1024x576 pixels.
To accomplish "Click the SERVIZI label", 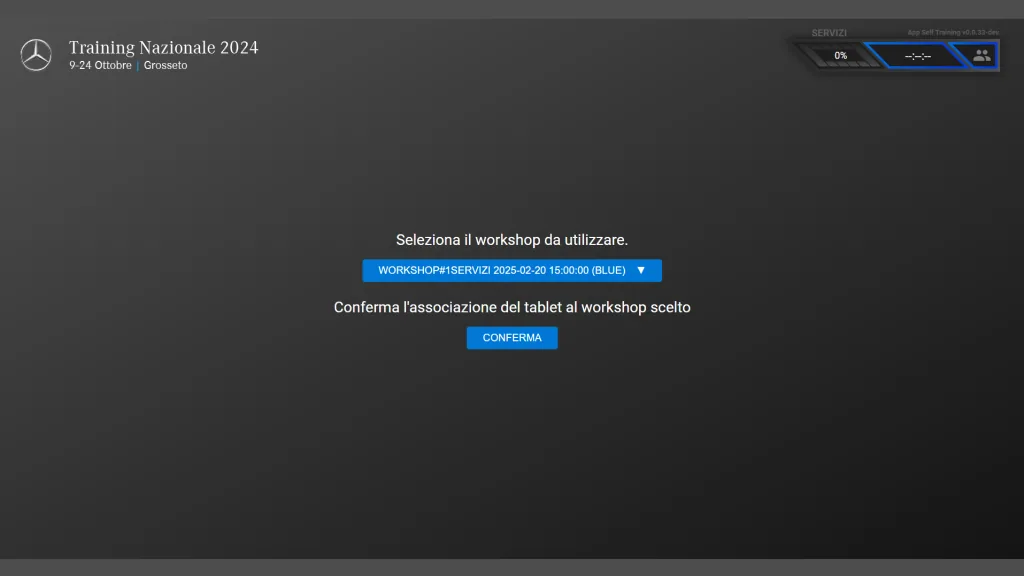I will coord(829,33).
